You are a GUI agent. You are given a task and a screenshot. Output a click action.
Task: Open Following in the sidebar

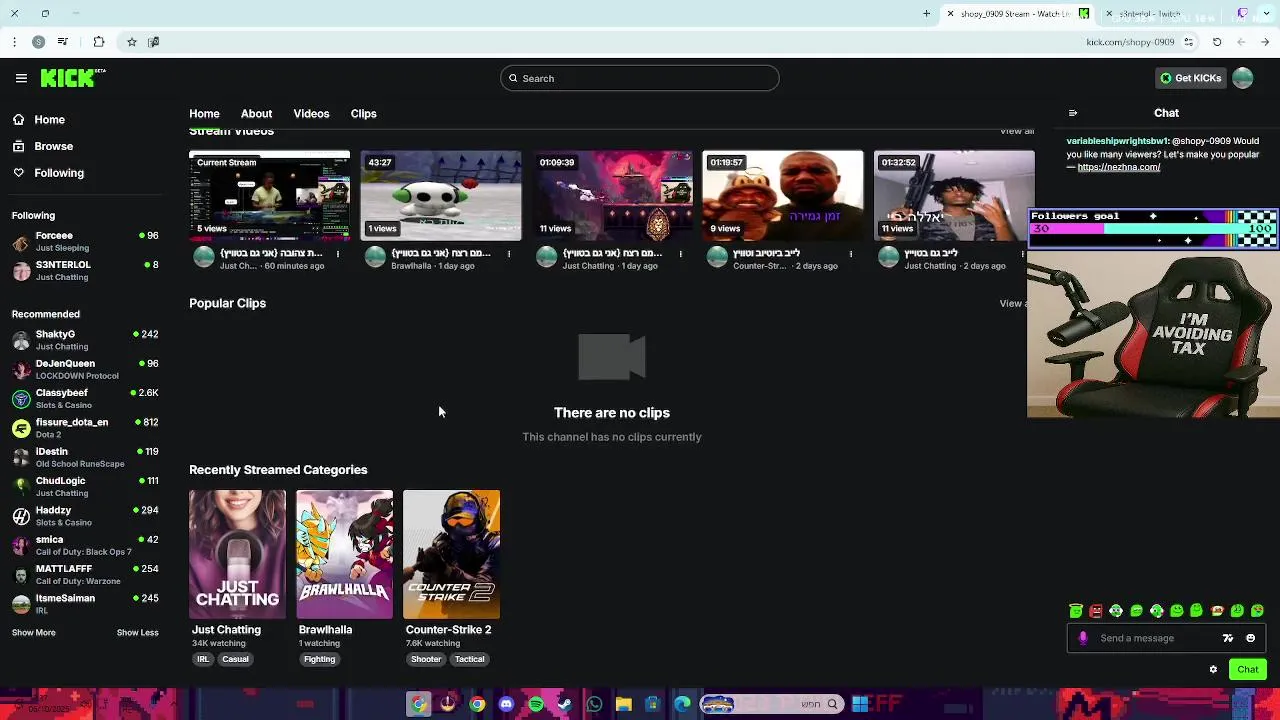(59, 173)
